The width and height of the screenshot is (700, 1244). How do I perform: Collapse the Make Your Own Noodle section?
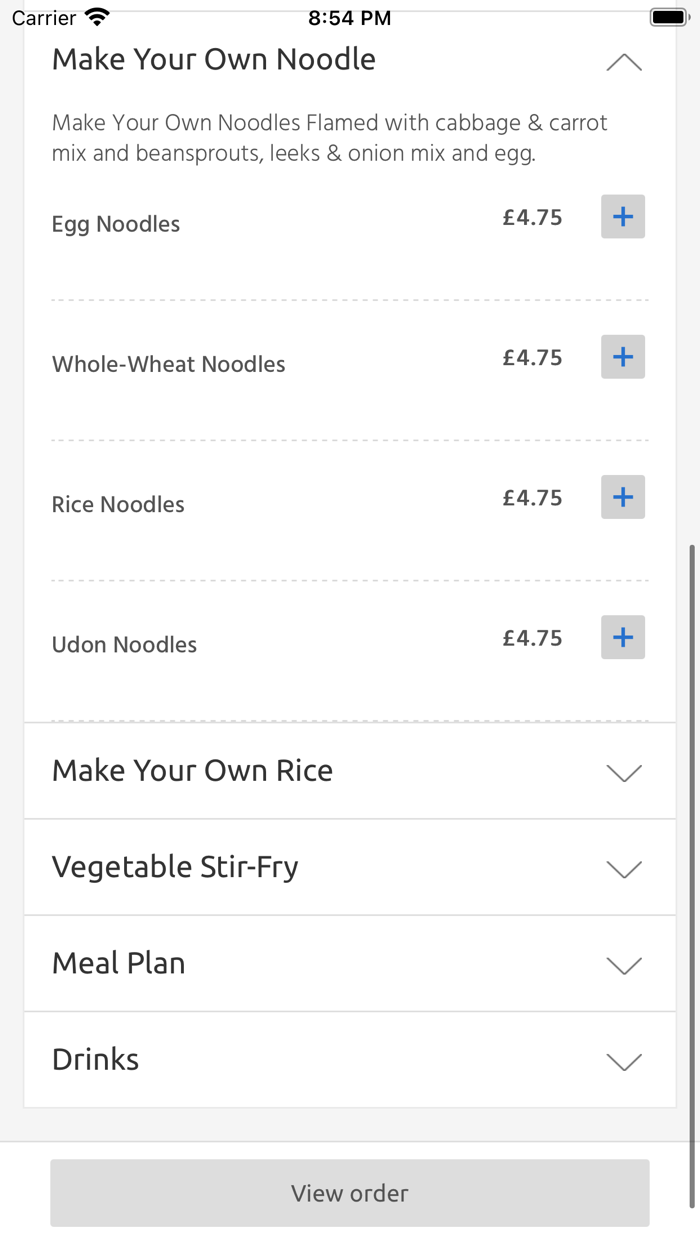tap(624, 63)
